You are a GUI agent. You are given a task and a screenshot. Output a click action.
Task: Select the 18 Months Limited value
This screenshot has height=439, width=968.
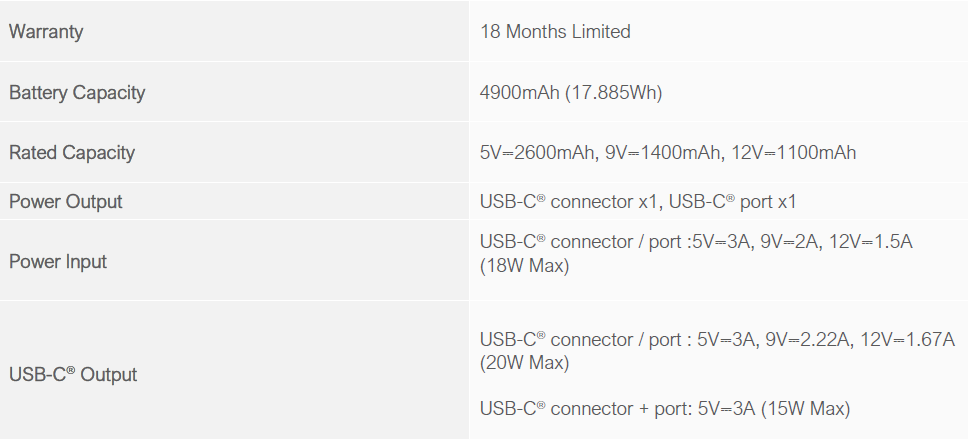click(x=555, y=31)
